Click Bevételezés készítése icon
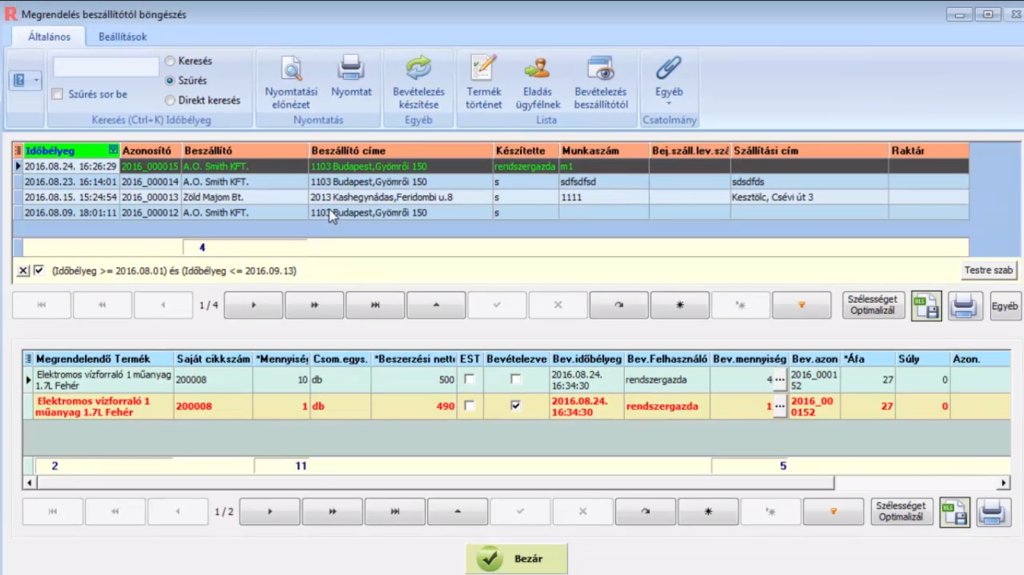This screenshot has height=575, width=1024. [416, 79]
